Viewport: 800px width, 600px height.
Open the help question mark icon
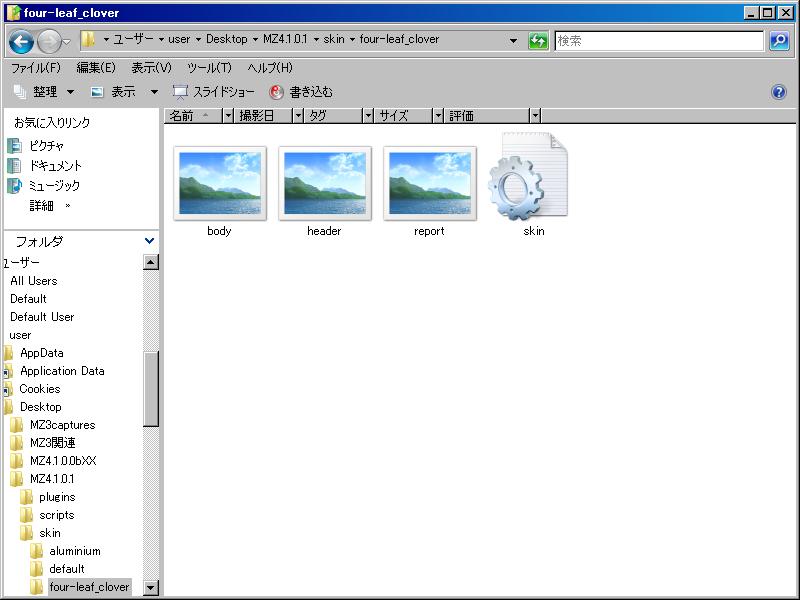pos(779,92)
